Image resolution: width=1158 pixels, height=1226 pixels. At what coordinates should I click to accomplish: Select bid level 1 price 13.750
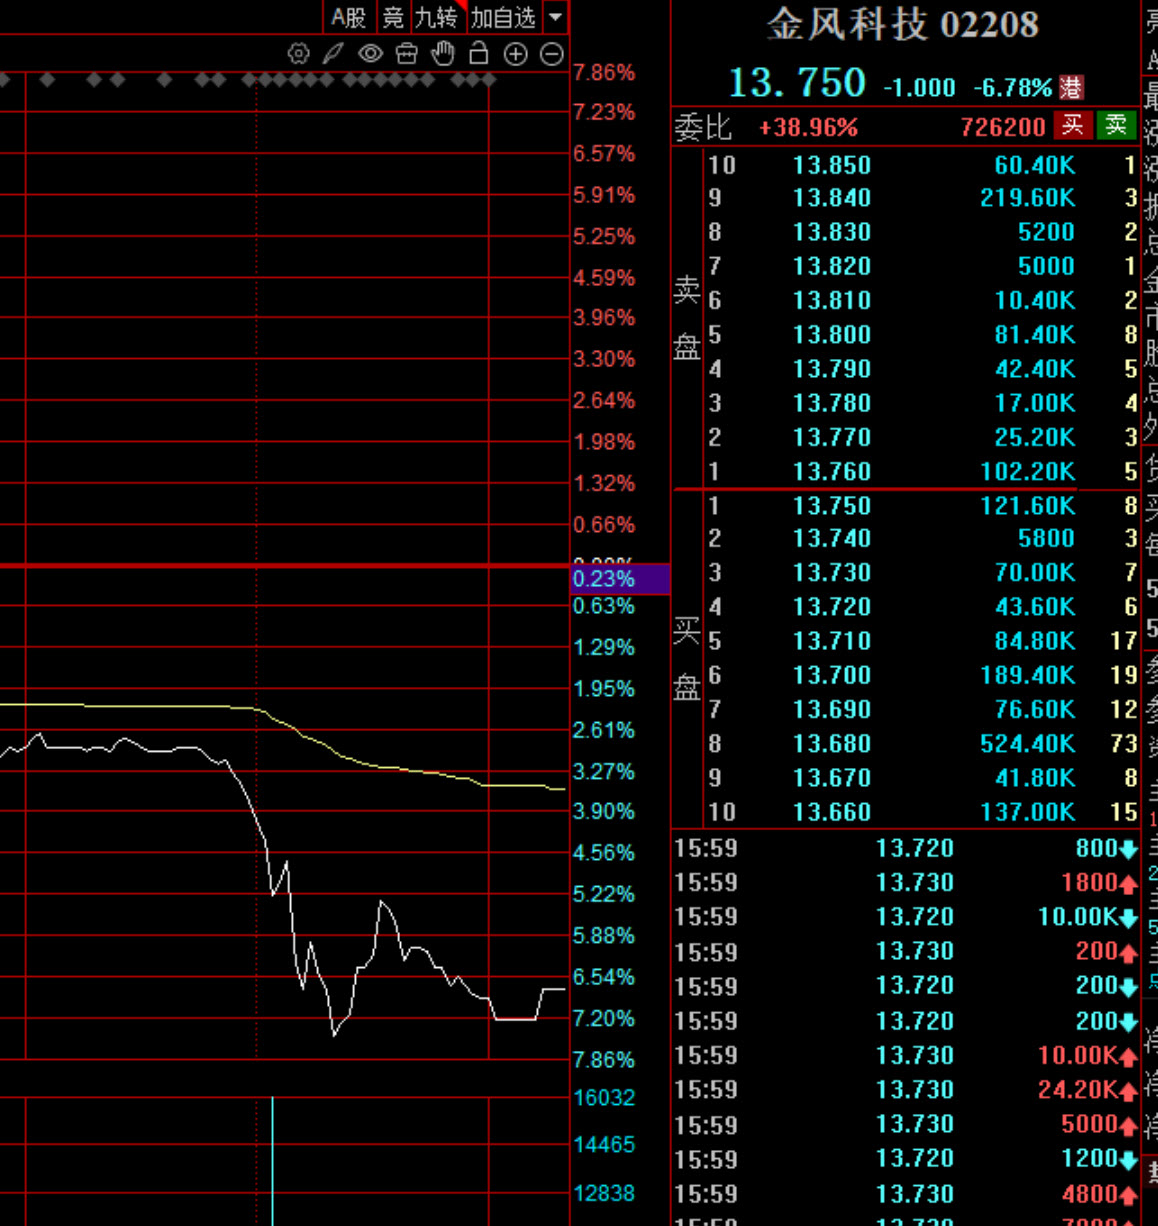click(832, 506)
